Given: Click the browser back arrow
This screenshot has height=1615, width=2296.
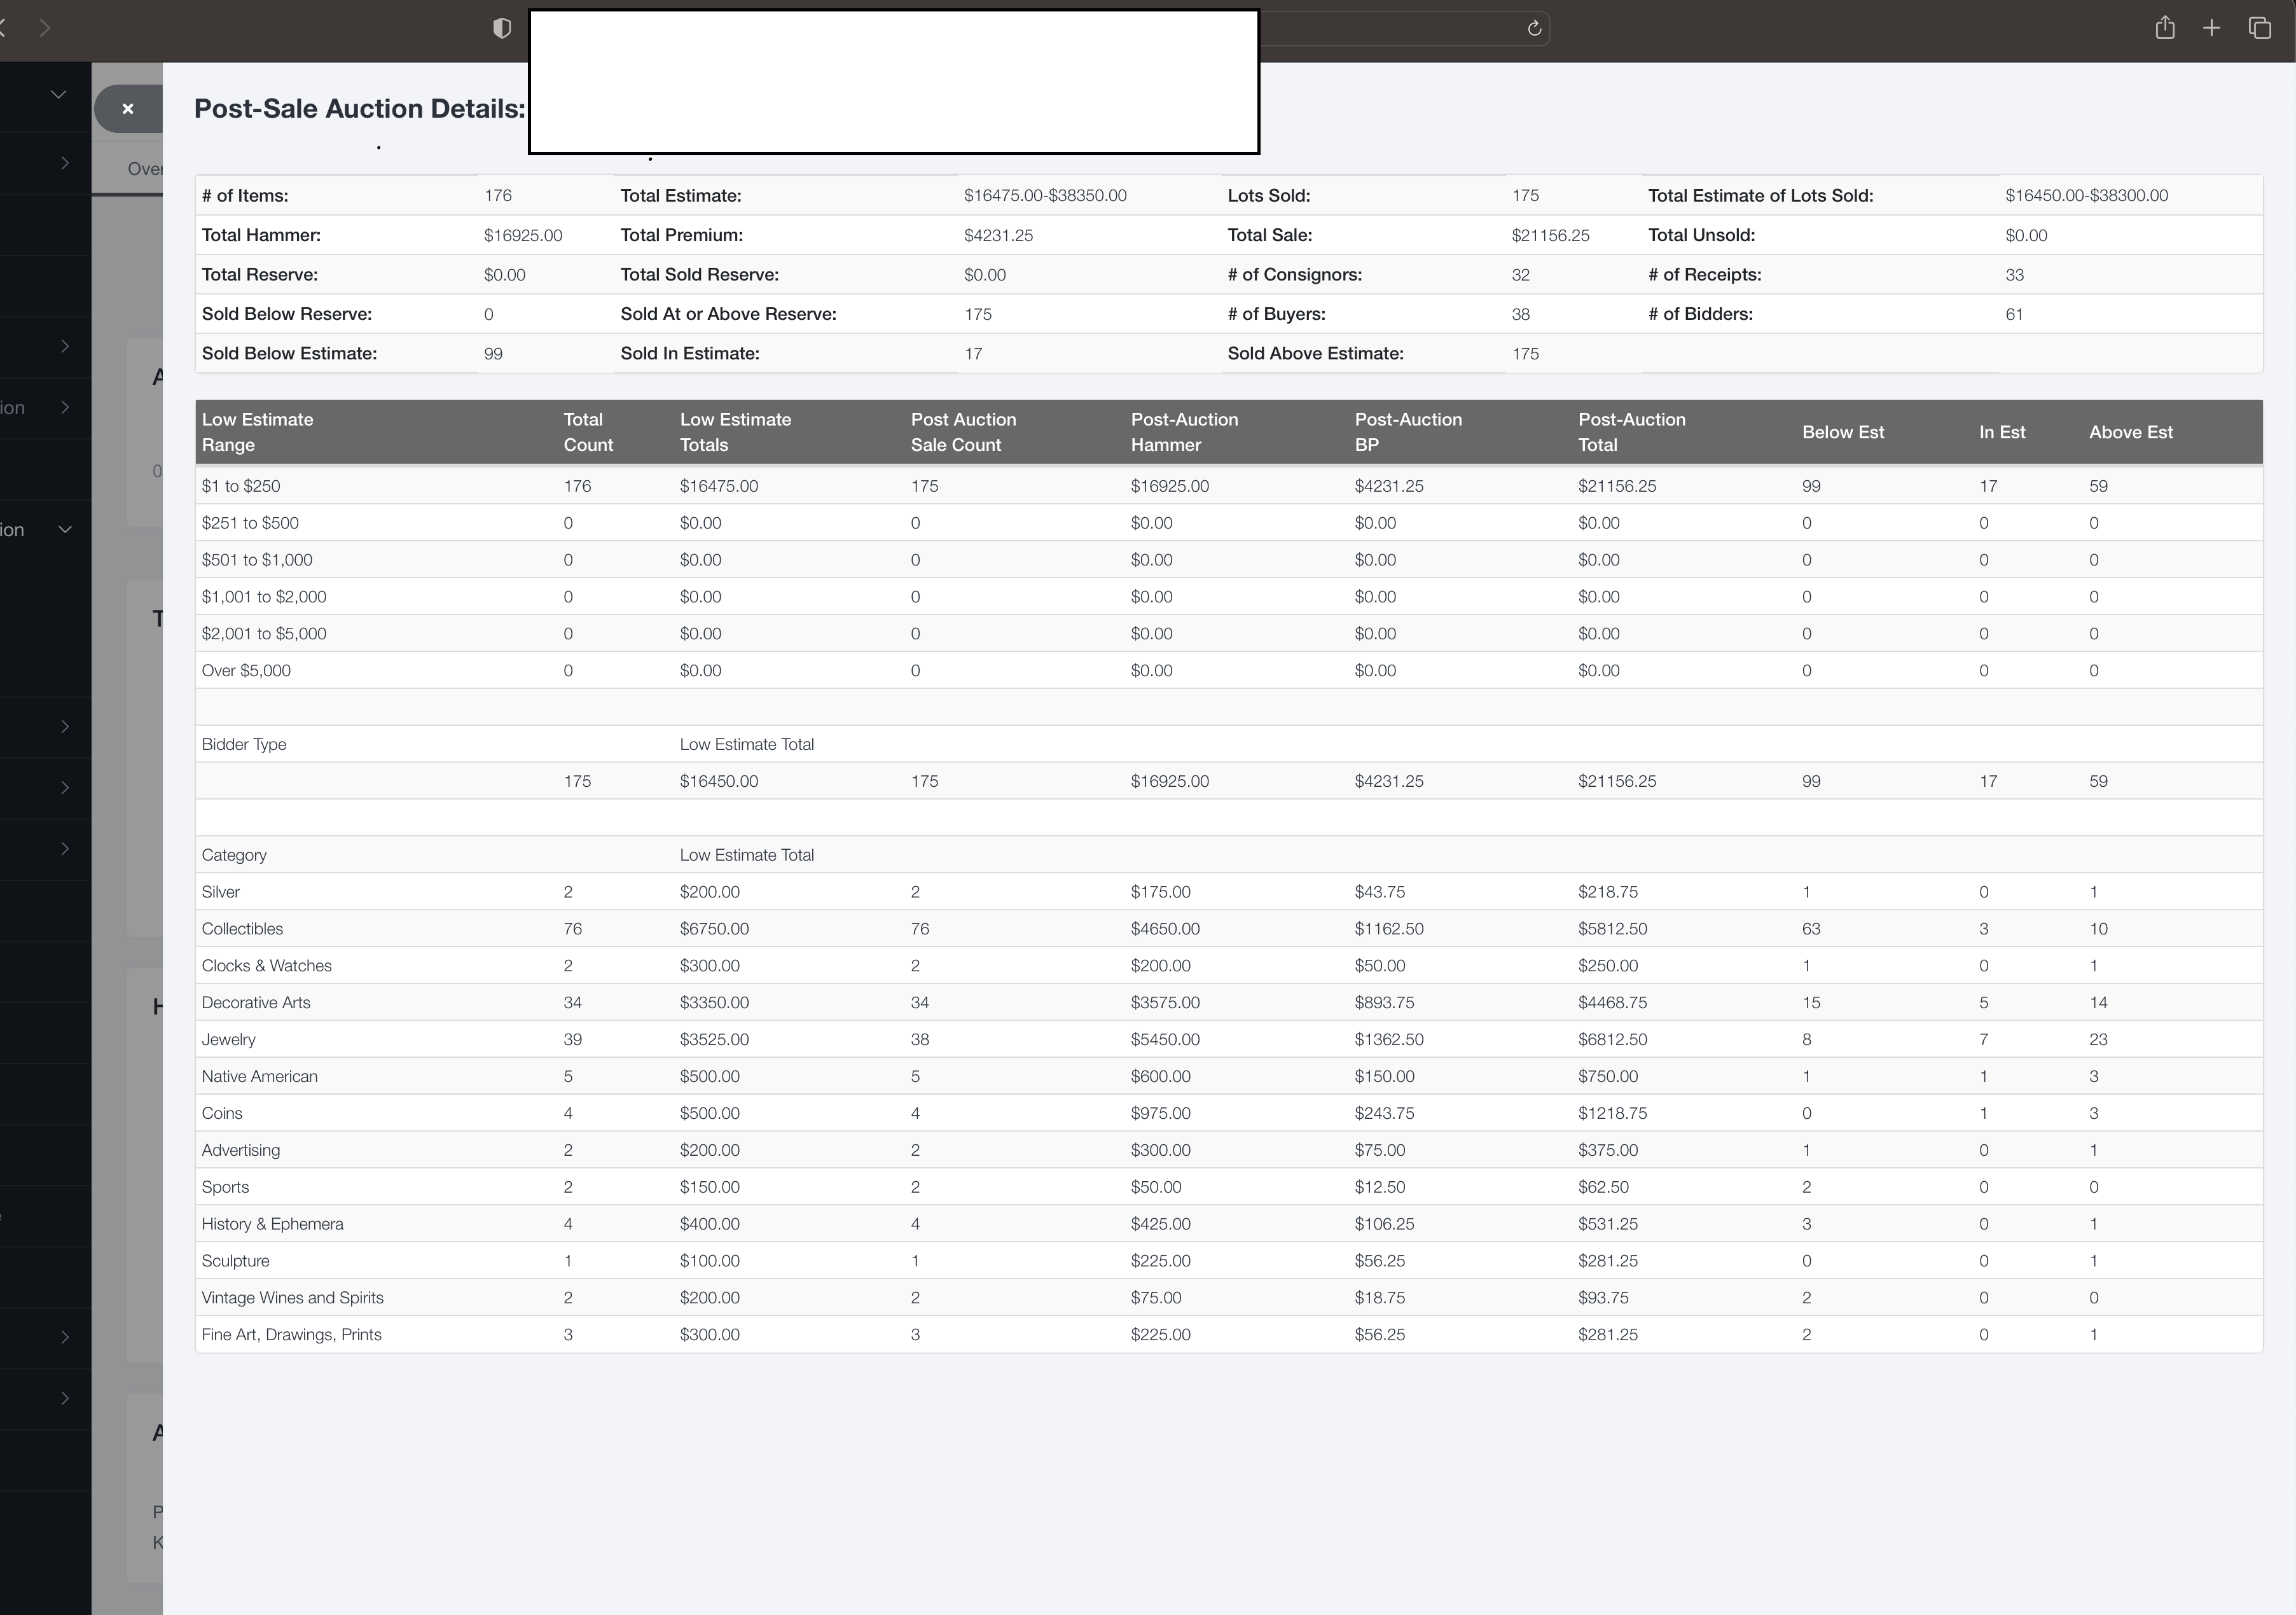Looking at the screenshot, I should [x=4, y=28].
